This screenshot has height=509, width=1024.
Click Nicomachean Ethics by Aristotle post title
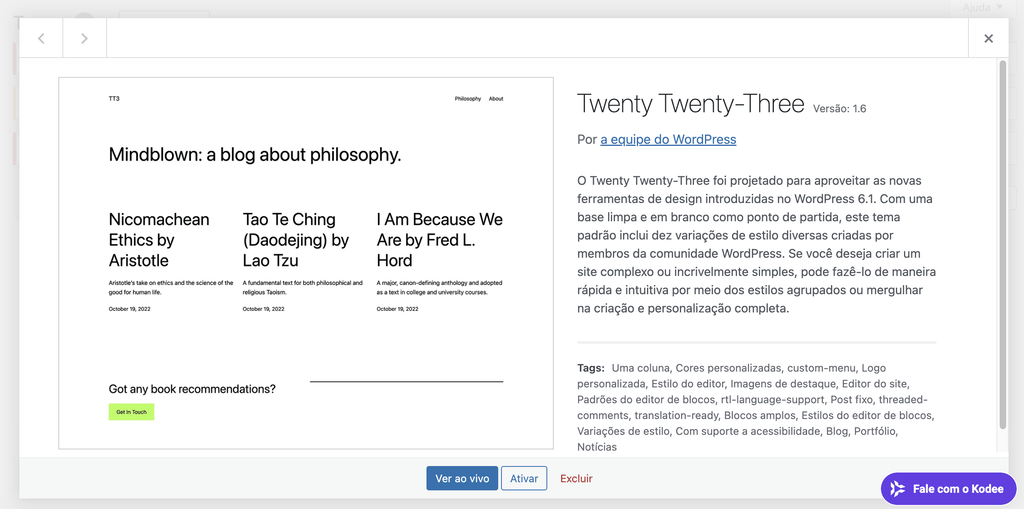click(x=159, y=240)
